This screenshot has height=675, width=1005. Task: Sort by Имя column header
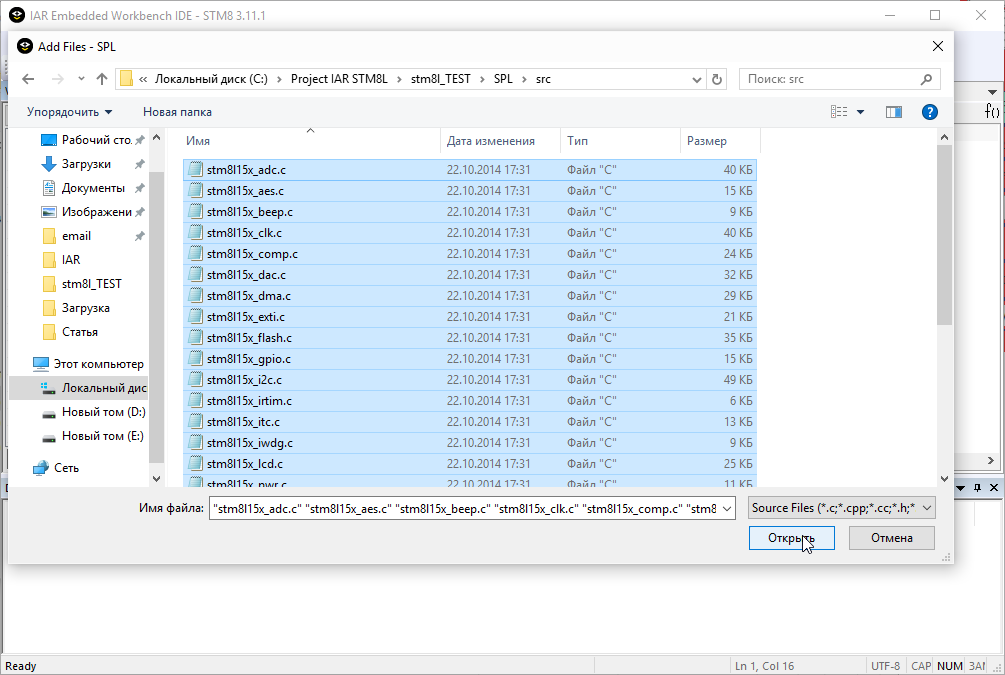click(311, 141)
